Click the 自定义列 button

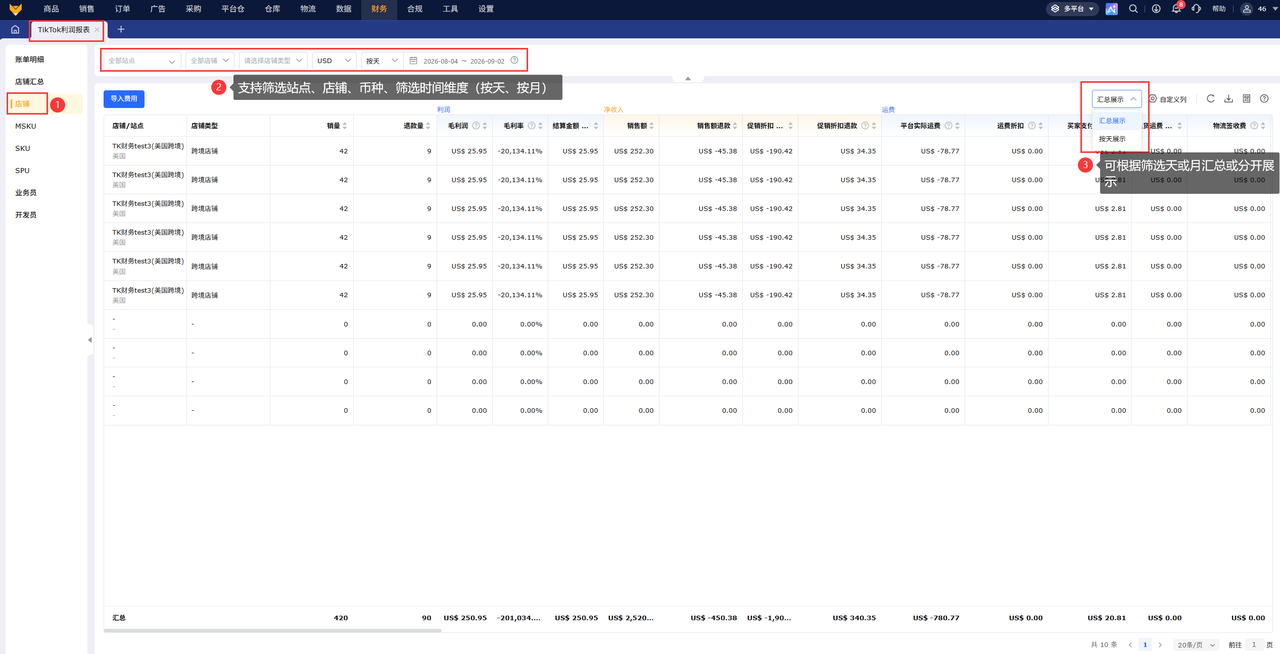(x=1168, y=99)
